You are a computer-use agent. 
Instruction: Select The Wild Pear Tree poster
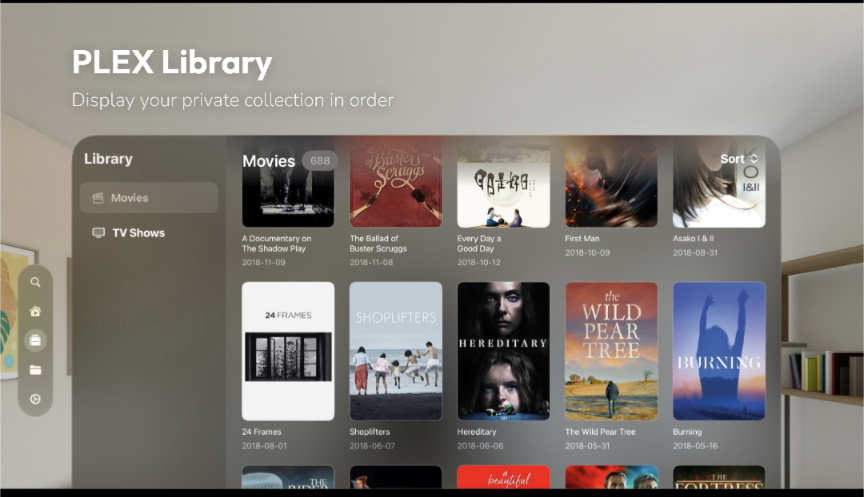pyautogui.click(x=611, y=352)
